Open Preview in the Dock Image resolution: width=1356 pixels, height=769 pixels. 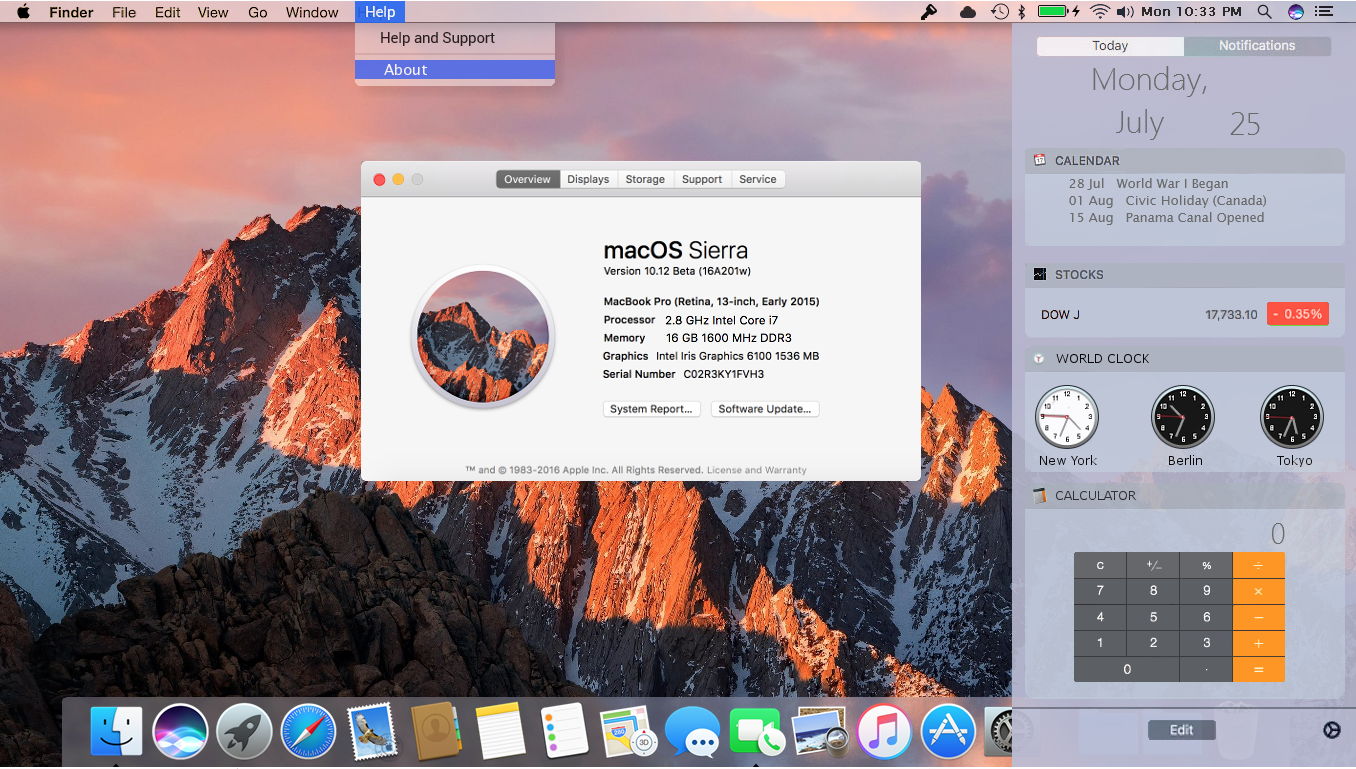pos(820,731)
